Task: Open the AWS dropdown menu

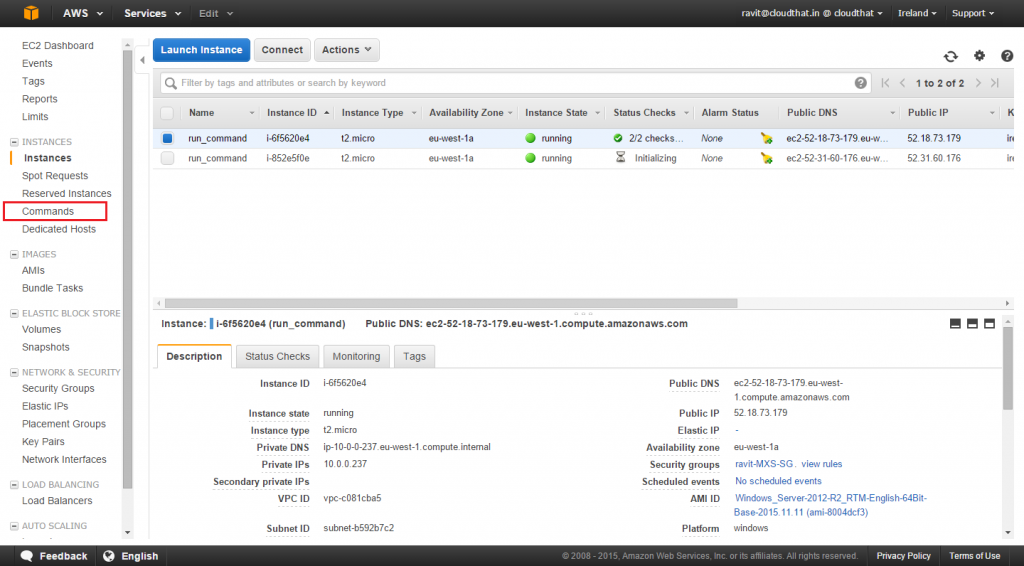Action: coord(83,13)
